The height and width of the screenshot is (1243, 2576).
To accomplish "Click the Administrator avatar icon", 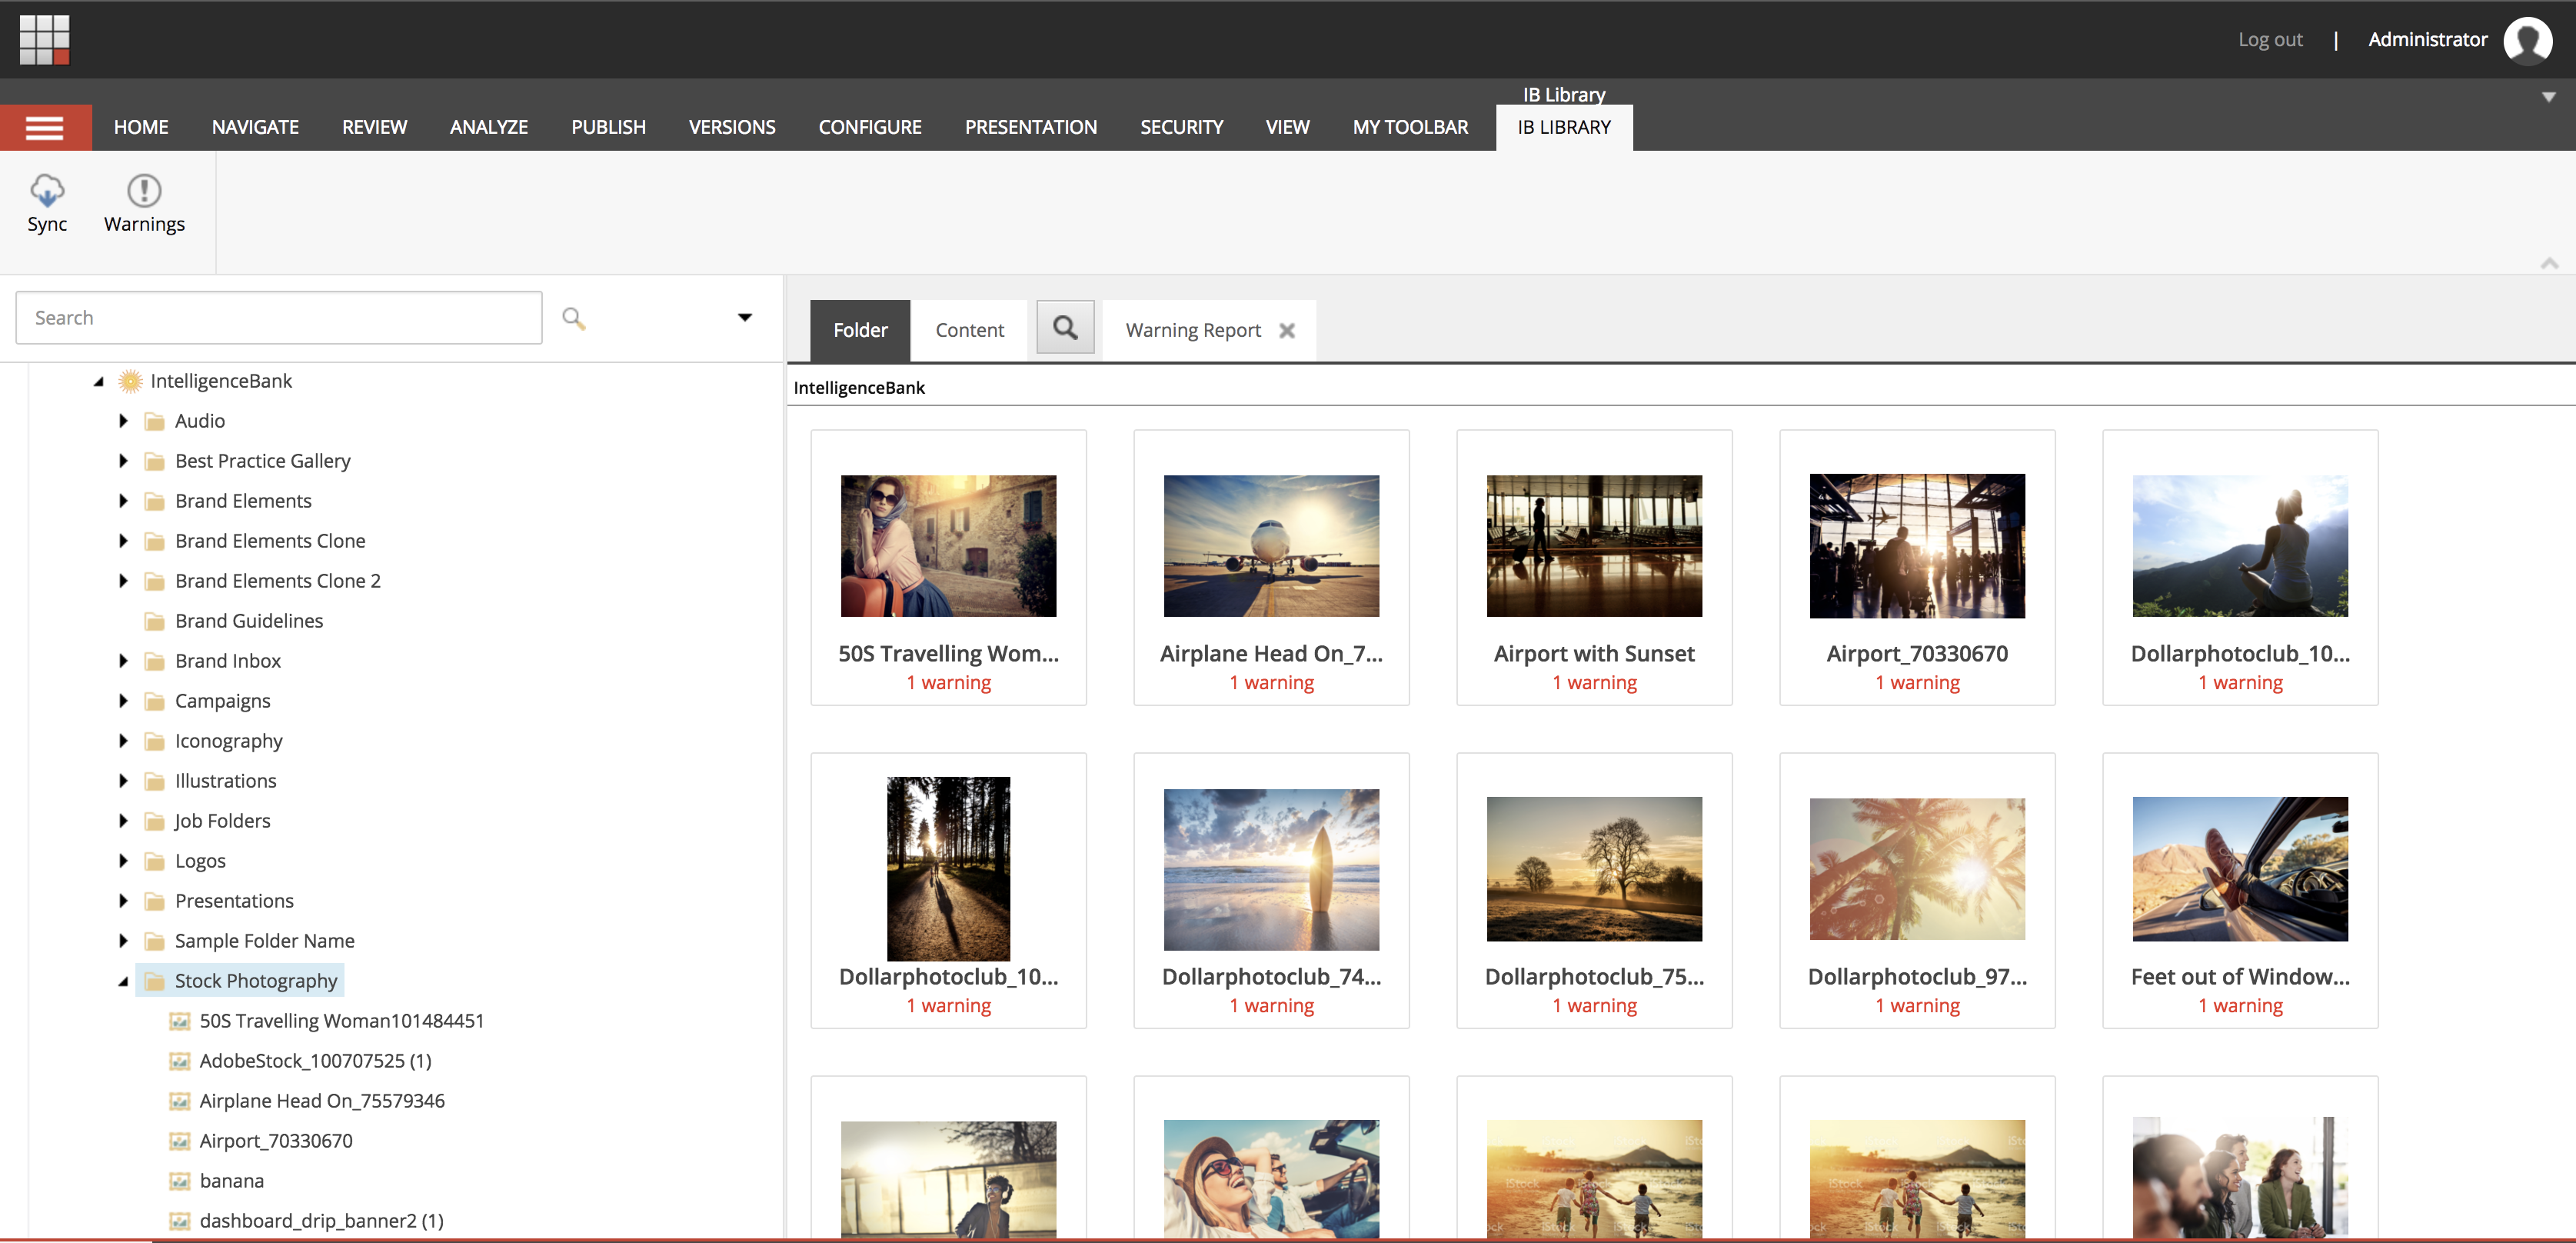I will pyautogui.click(x=2527, y=40).
